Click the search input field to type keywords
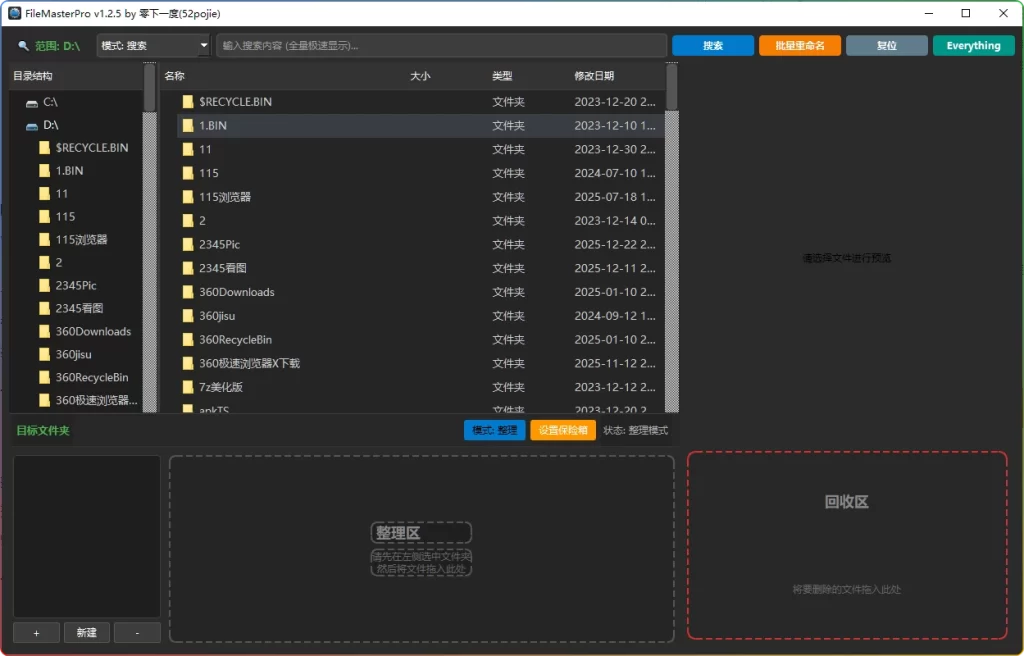 point(440,45)
